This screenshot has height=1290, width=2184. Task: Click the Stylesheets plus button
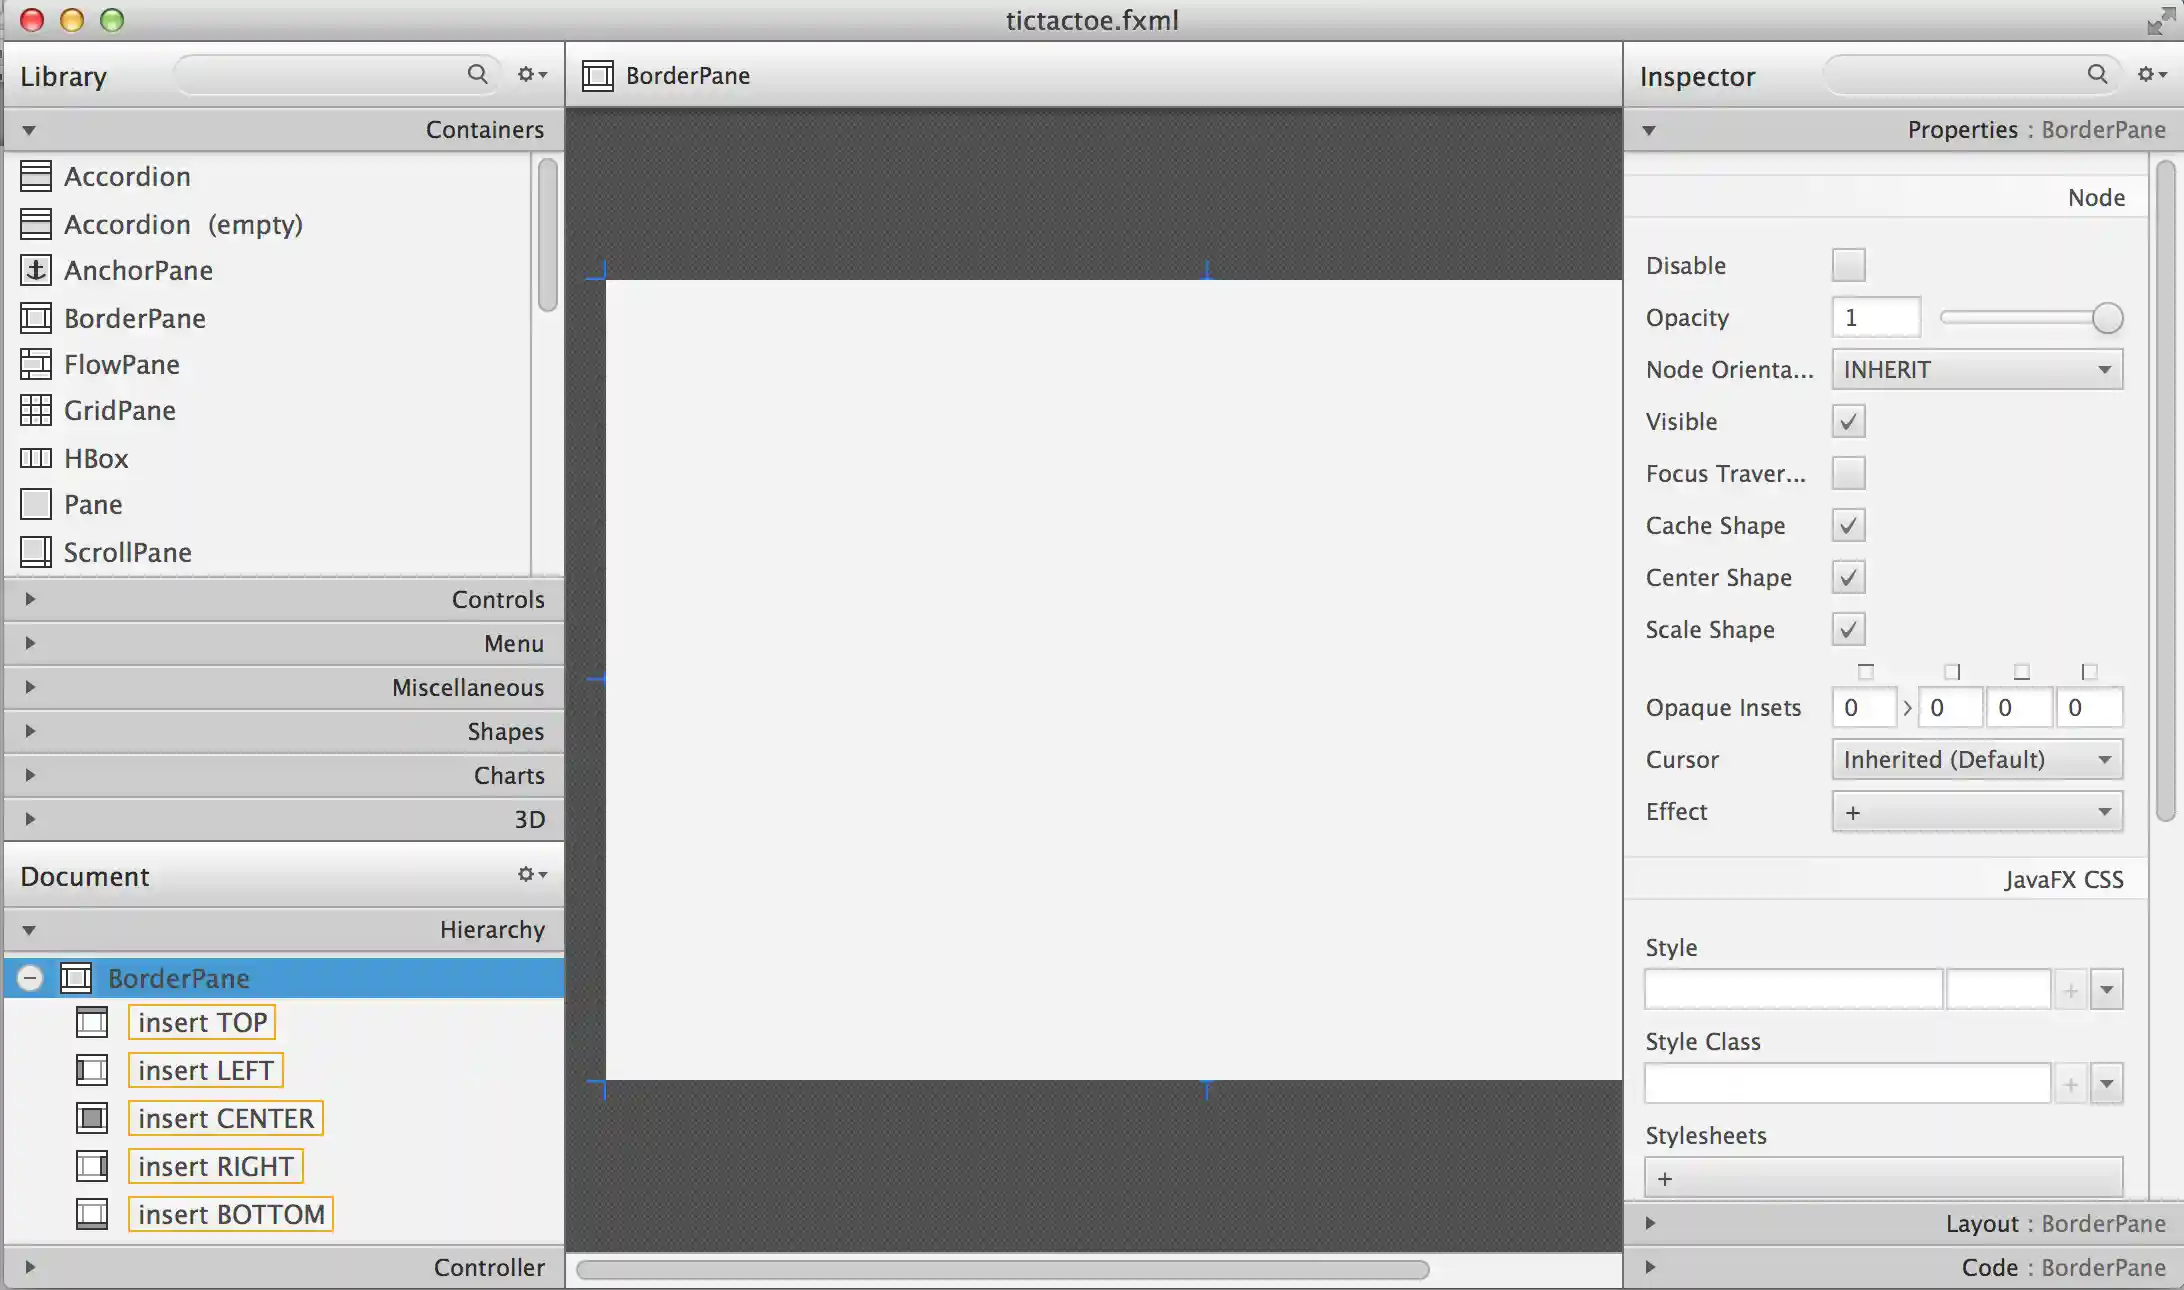coord(1665,1179)
